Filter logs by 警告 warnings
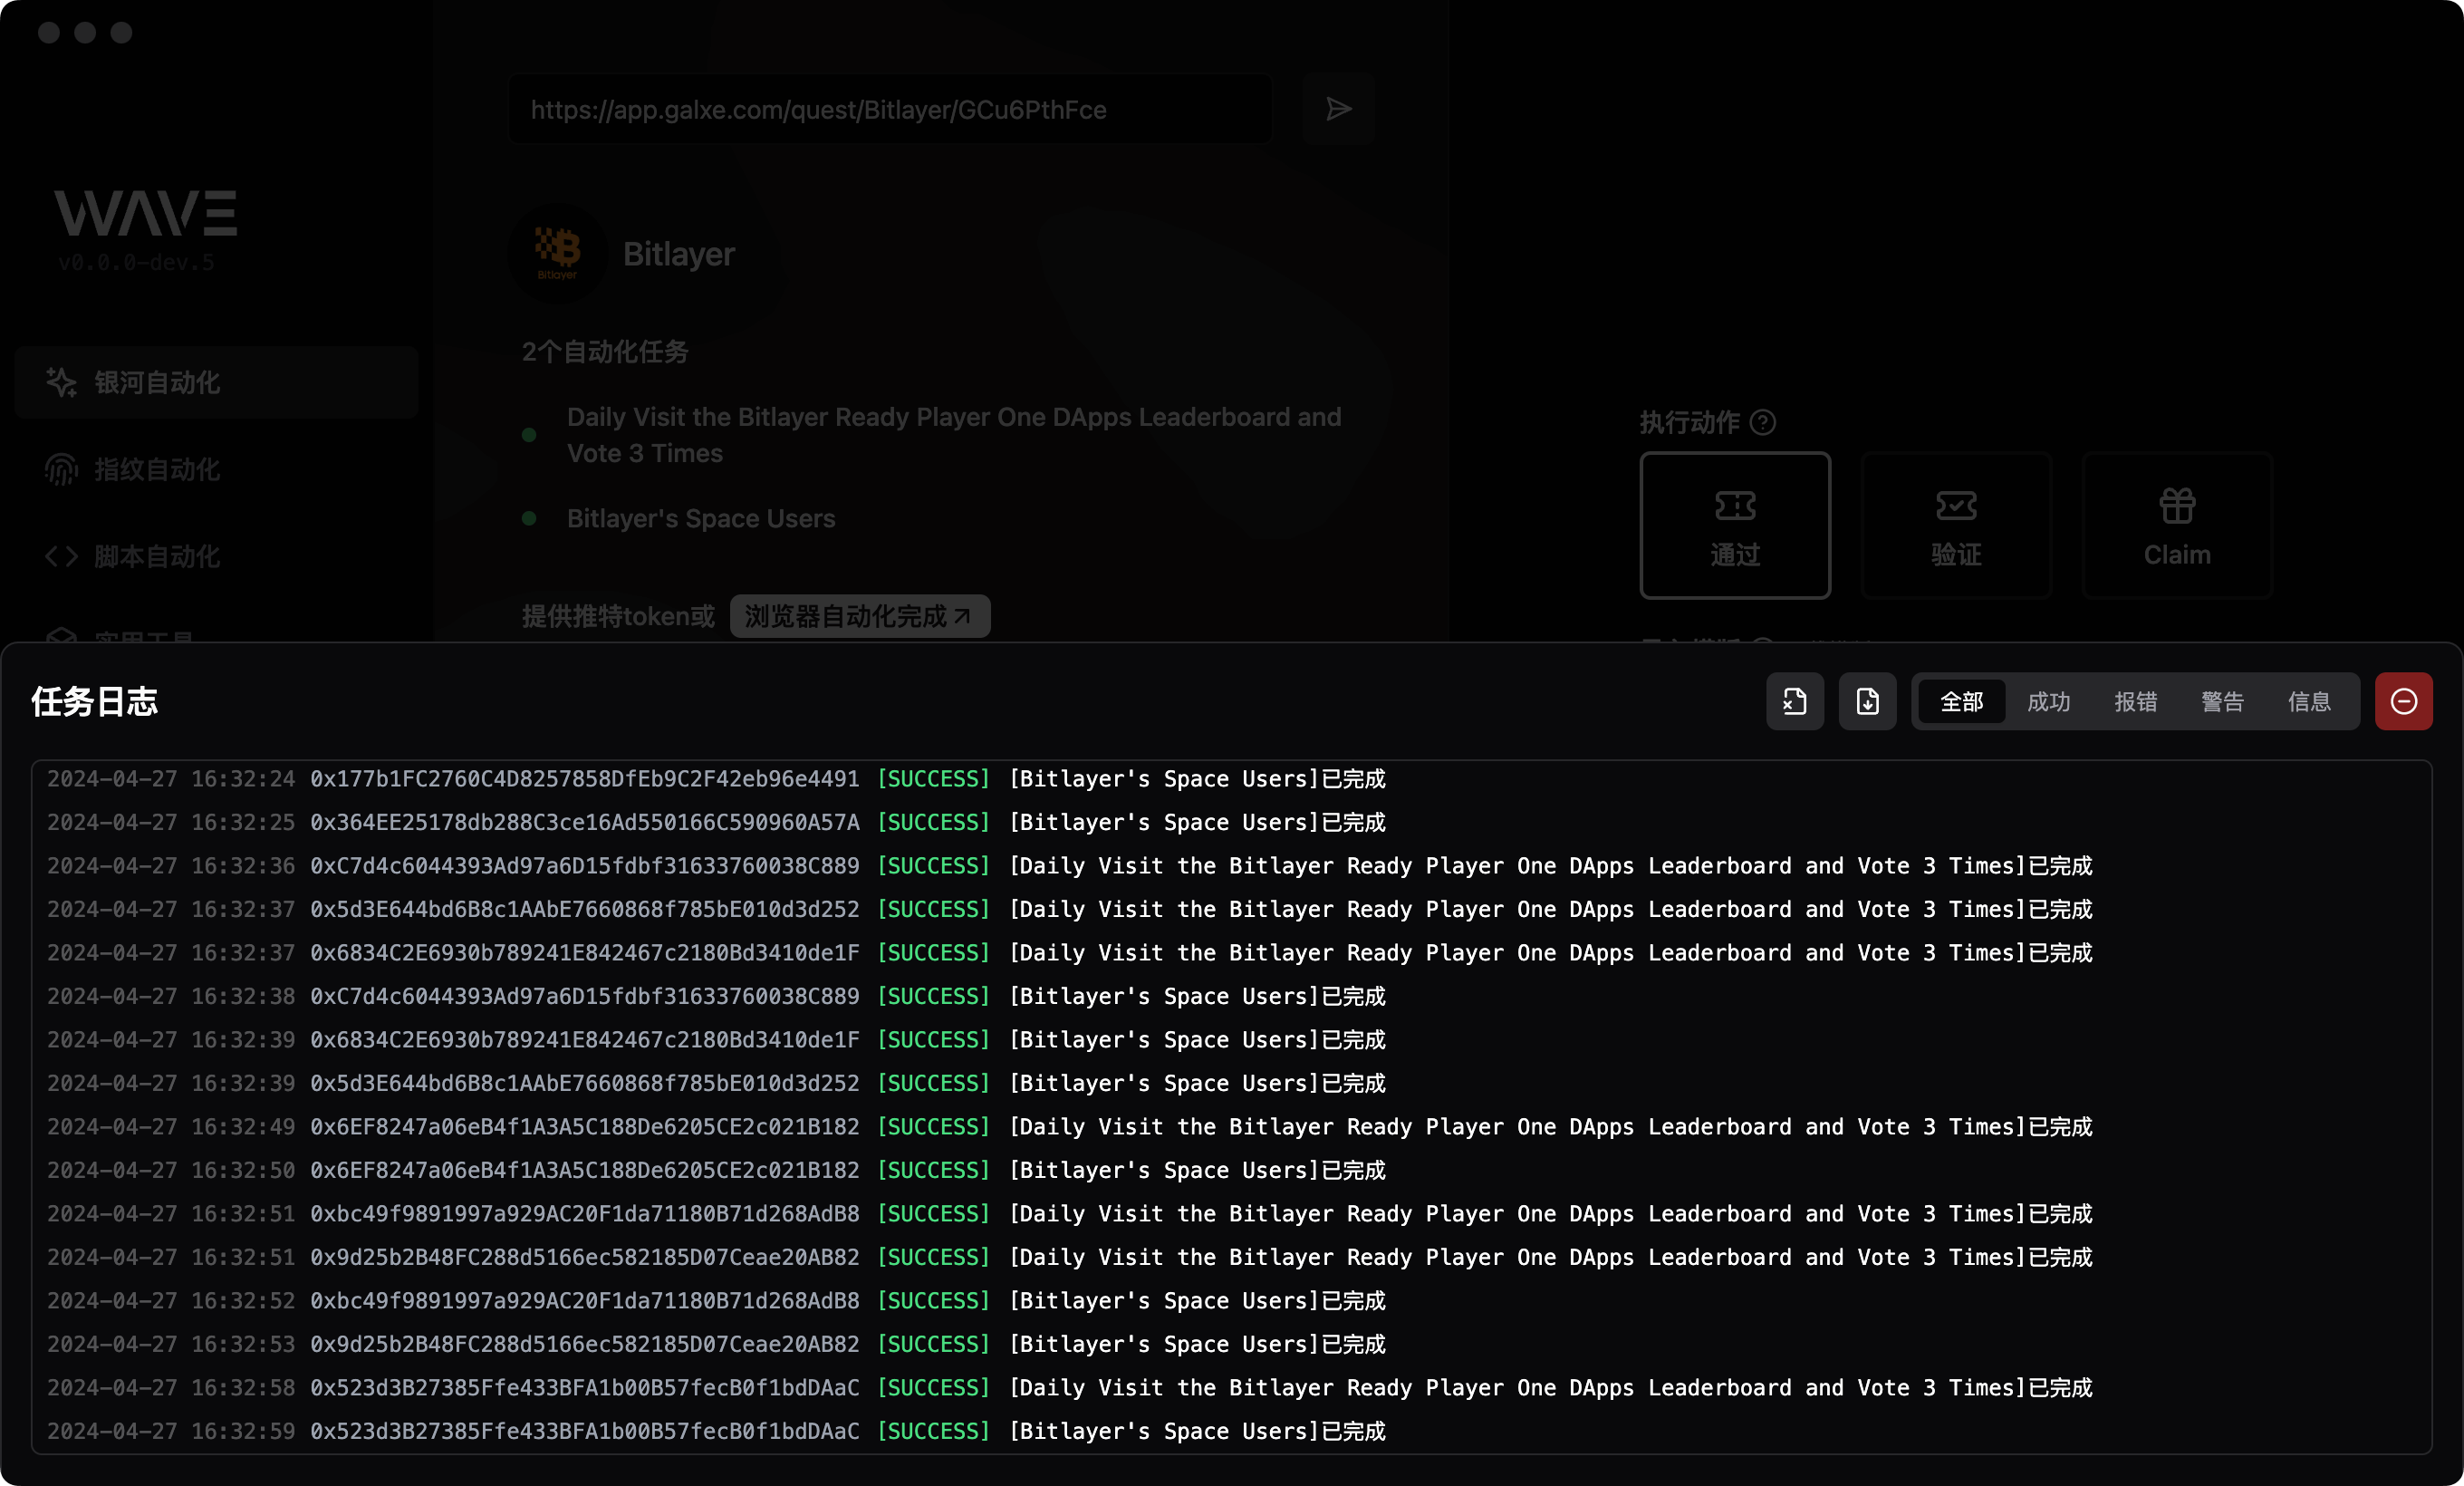Image resolution: width=2464 pixels, height=1486 pixels. 2222,701
